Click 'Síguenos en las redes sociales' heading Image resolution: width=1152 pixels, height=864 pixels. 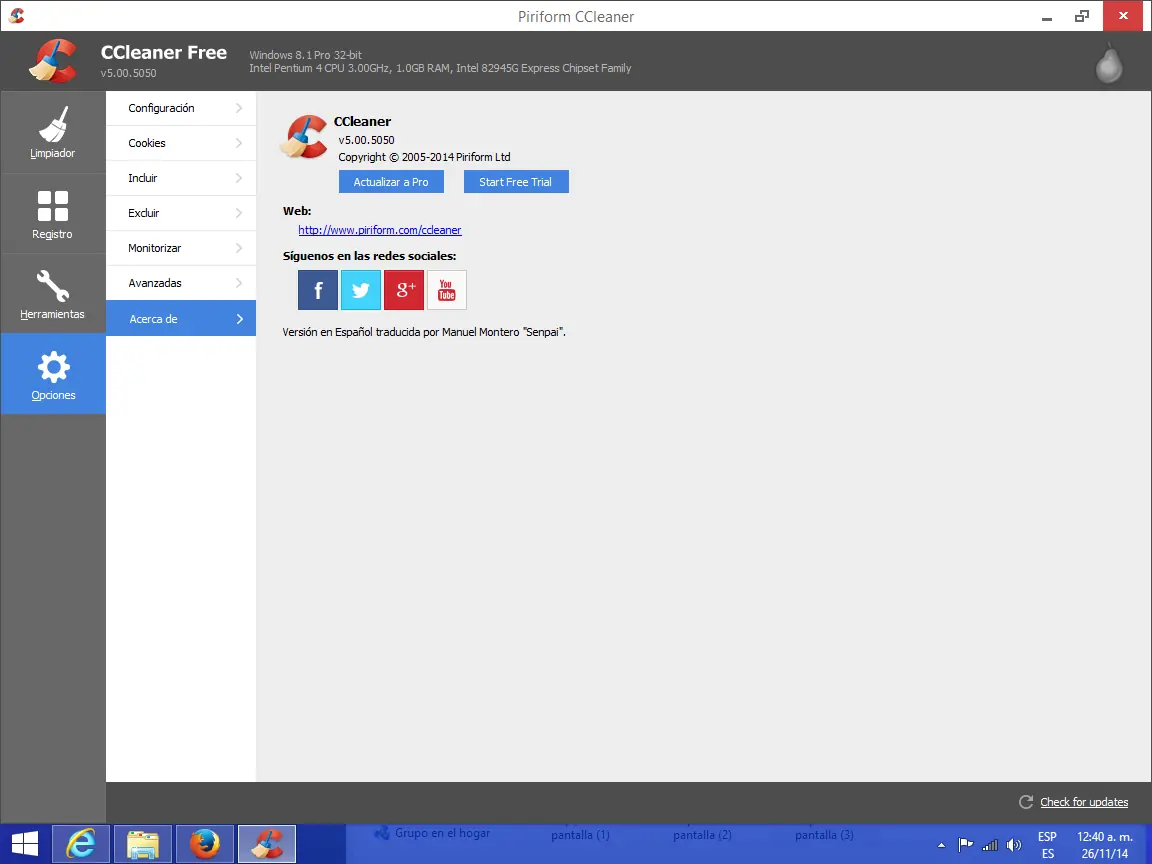click(370, 256)
